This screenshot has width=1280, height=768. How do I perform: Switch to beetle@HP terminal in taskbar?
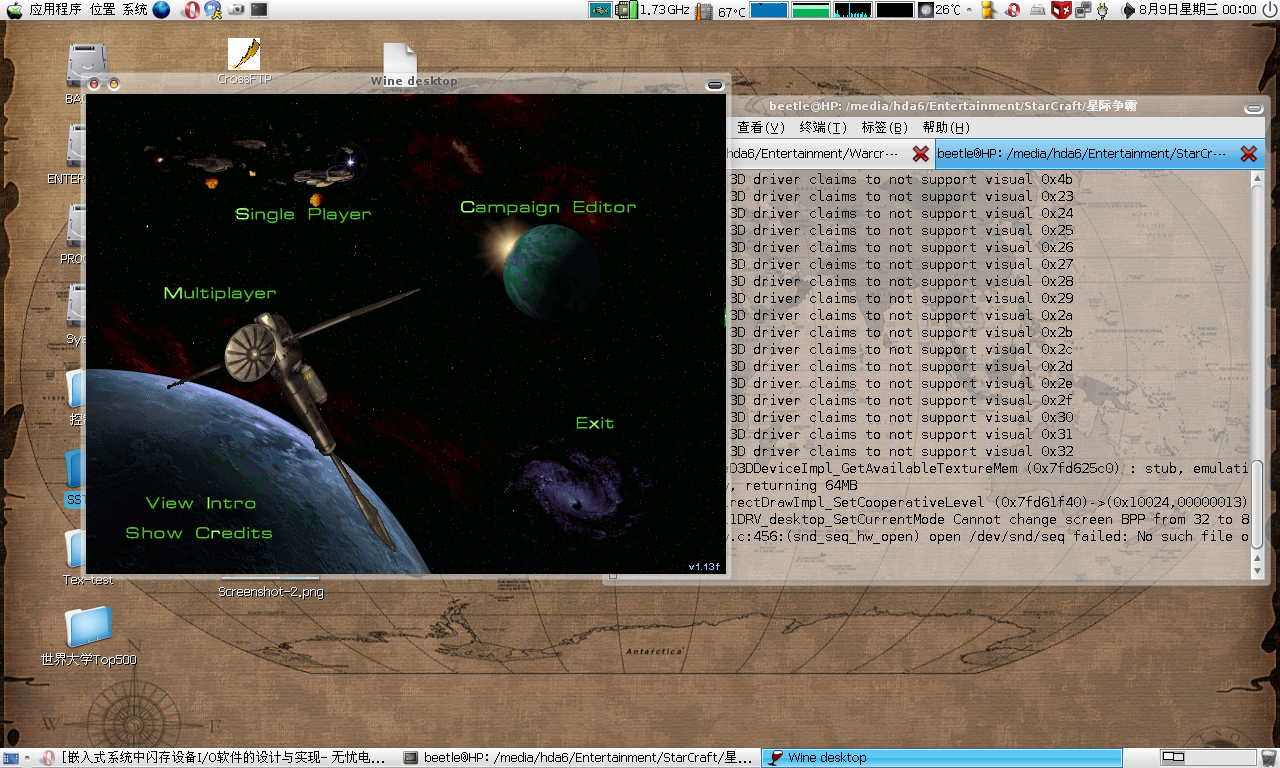(577, 758)
